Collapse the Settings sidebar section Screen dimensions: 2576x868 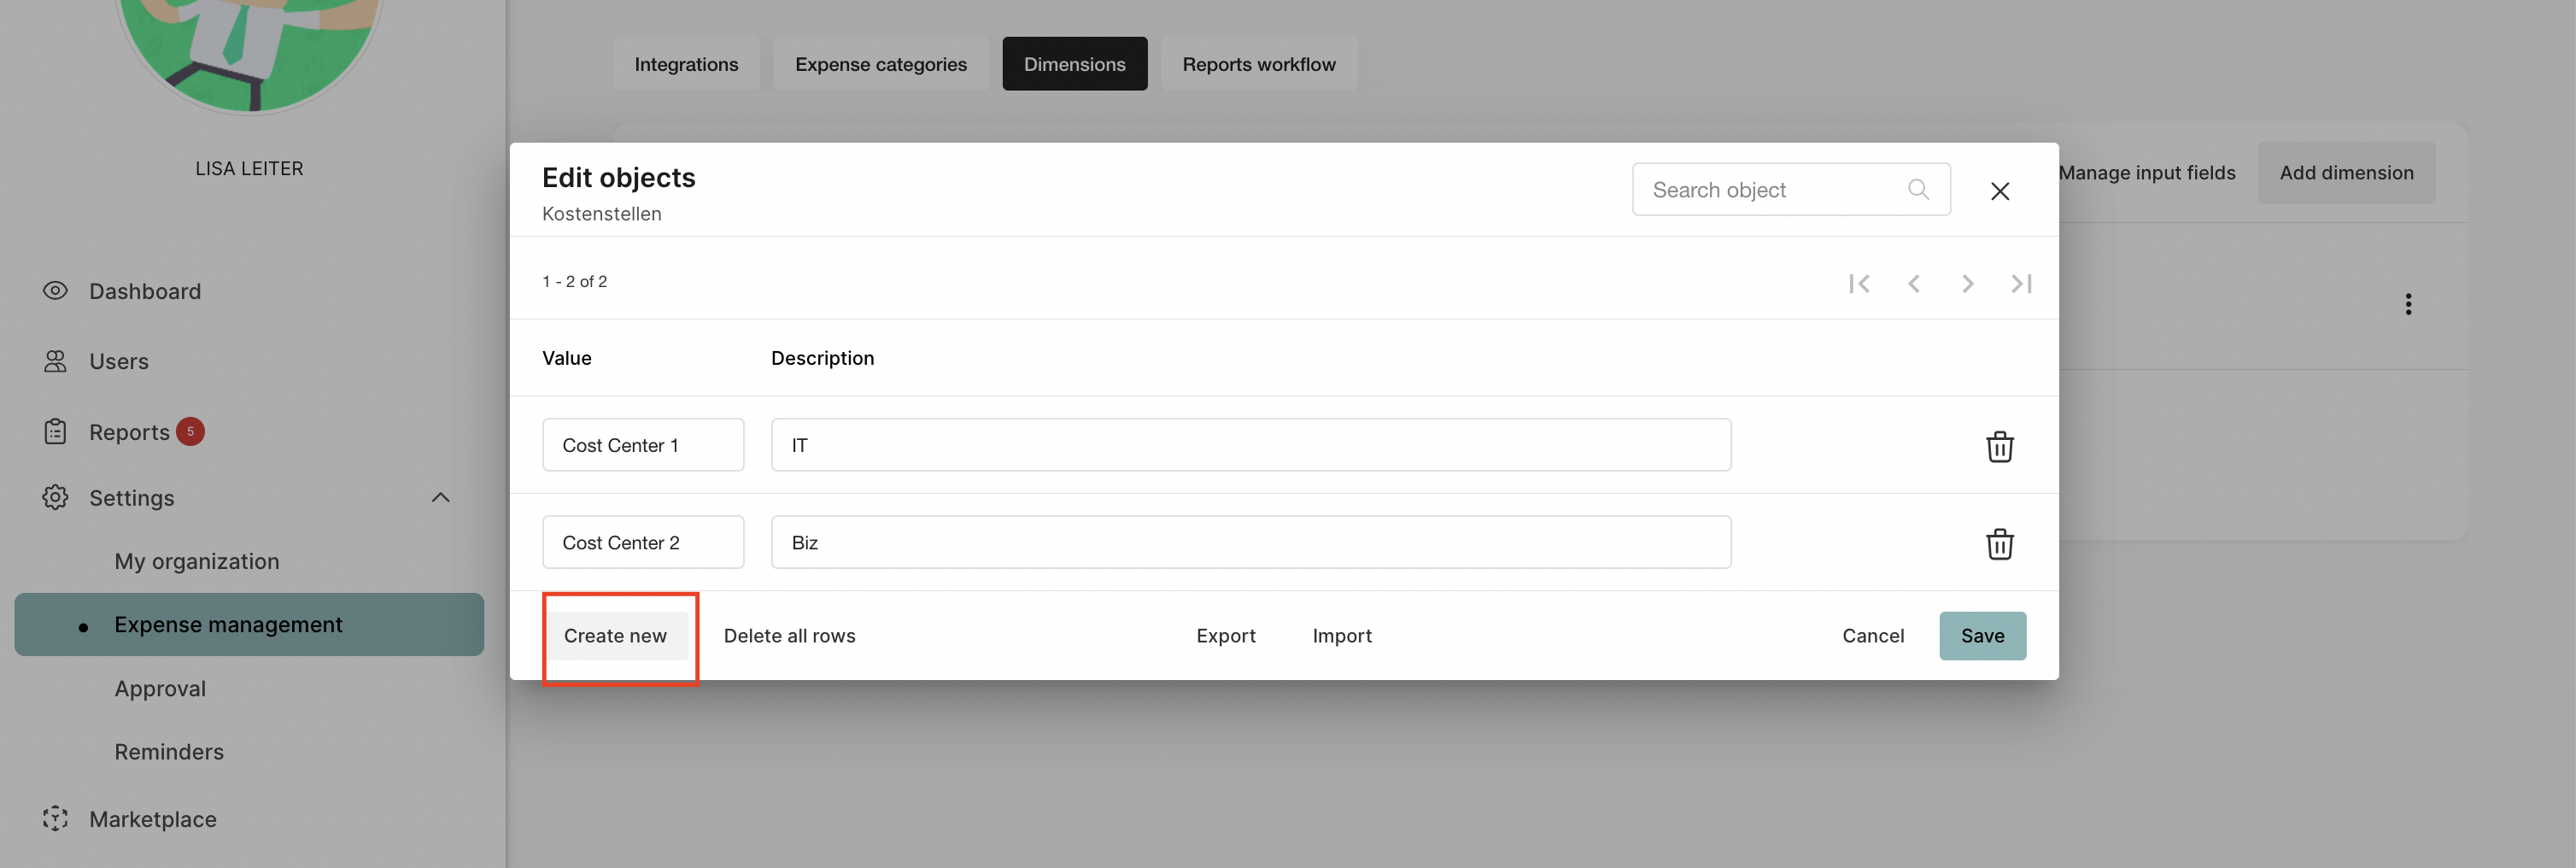440,497
